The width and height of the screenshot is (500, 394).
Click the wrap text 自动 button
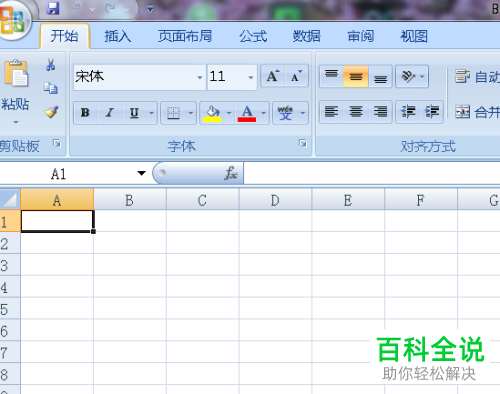[477, 77]
